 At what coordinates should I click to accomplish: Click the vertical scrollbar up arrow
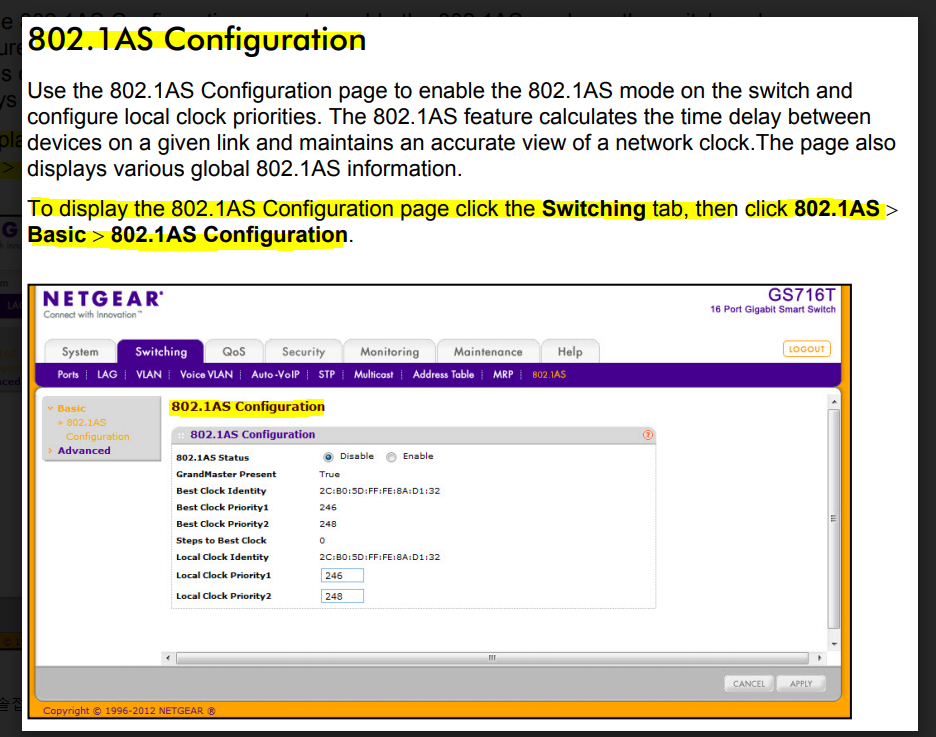point(834,402)
